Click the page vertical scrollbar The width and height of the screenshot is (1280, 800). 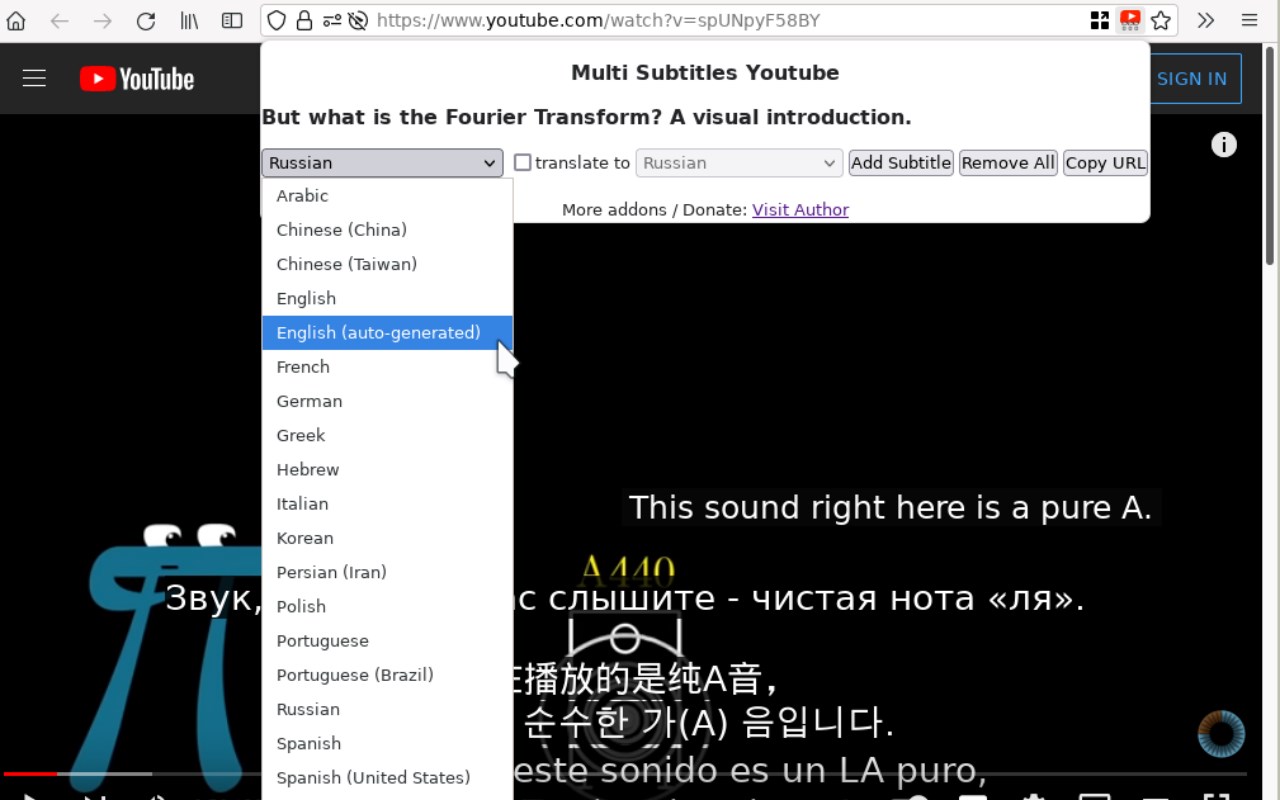pyautogui.click(x=1271, y=155)
